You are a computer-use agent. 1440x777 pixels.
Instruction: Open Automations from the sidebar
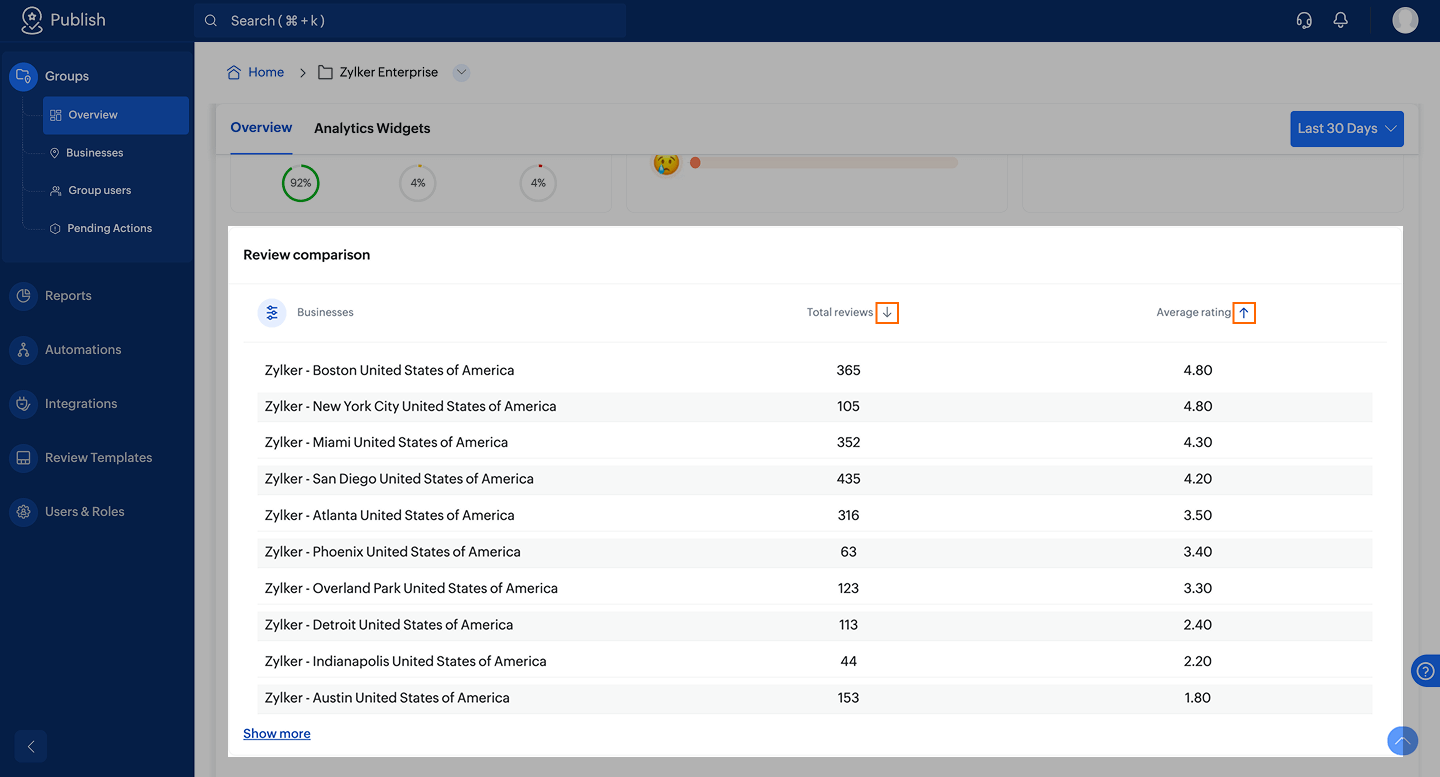83,350
